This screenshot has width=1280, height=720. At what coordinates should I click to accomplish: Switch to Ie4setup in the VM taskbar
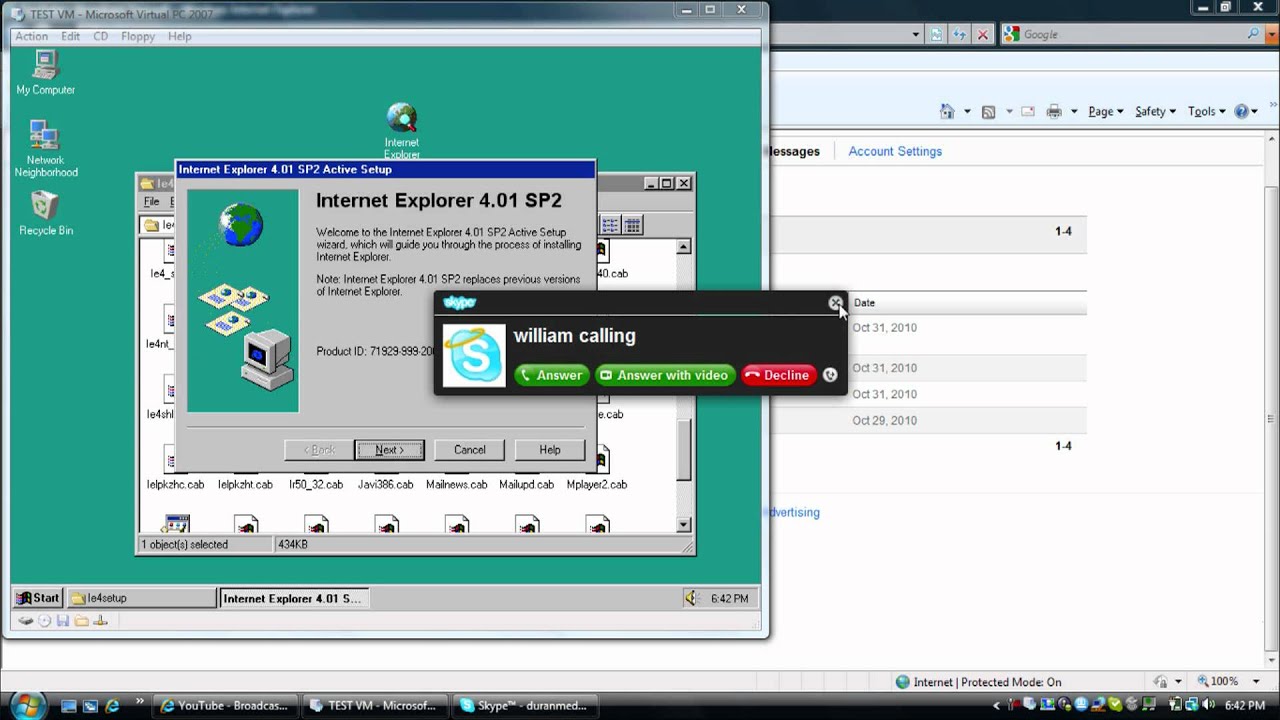pyautogui.click(x=140, y=598)
